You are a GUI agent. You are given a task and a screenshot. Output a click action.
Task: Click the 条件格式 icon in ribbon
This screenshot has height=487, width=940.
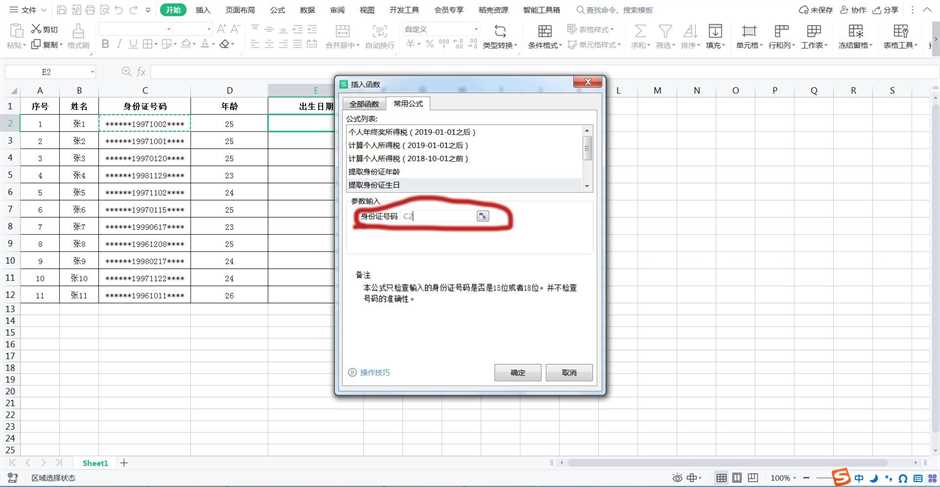[545, 31]
